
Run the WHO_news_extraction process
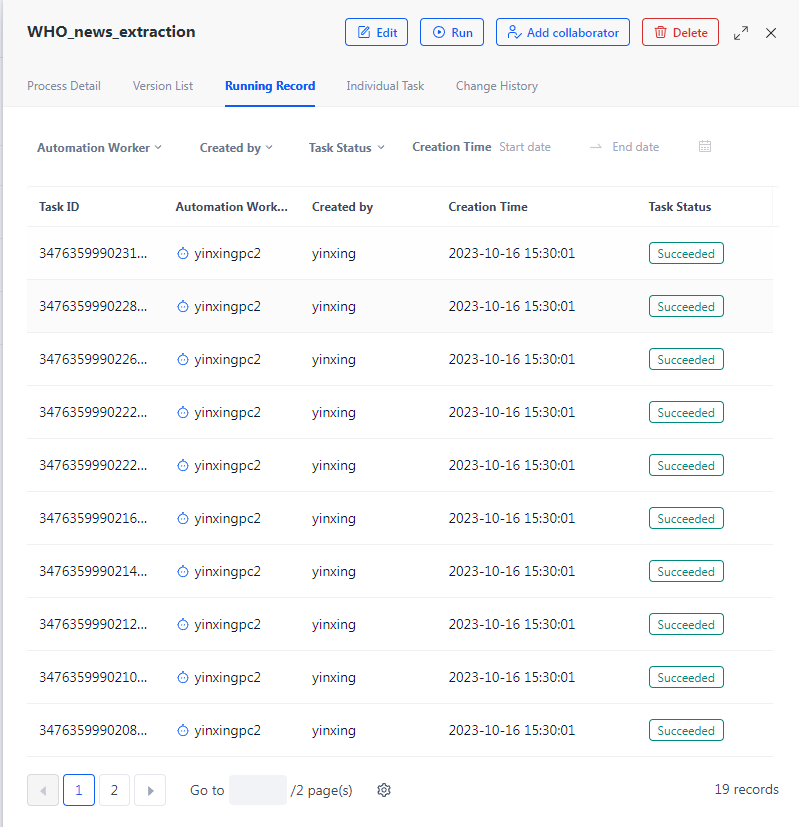pyautogui.click(x=452, y=32)
